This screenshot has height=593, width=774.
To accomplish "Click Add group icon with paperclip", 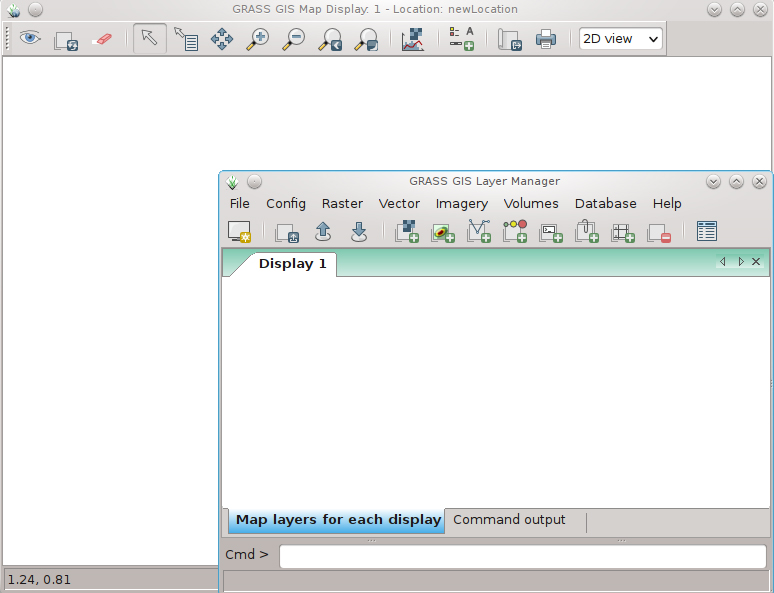I will 587,231.
